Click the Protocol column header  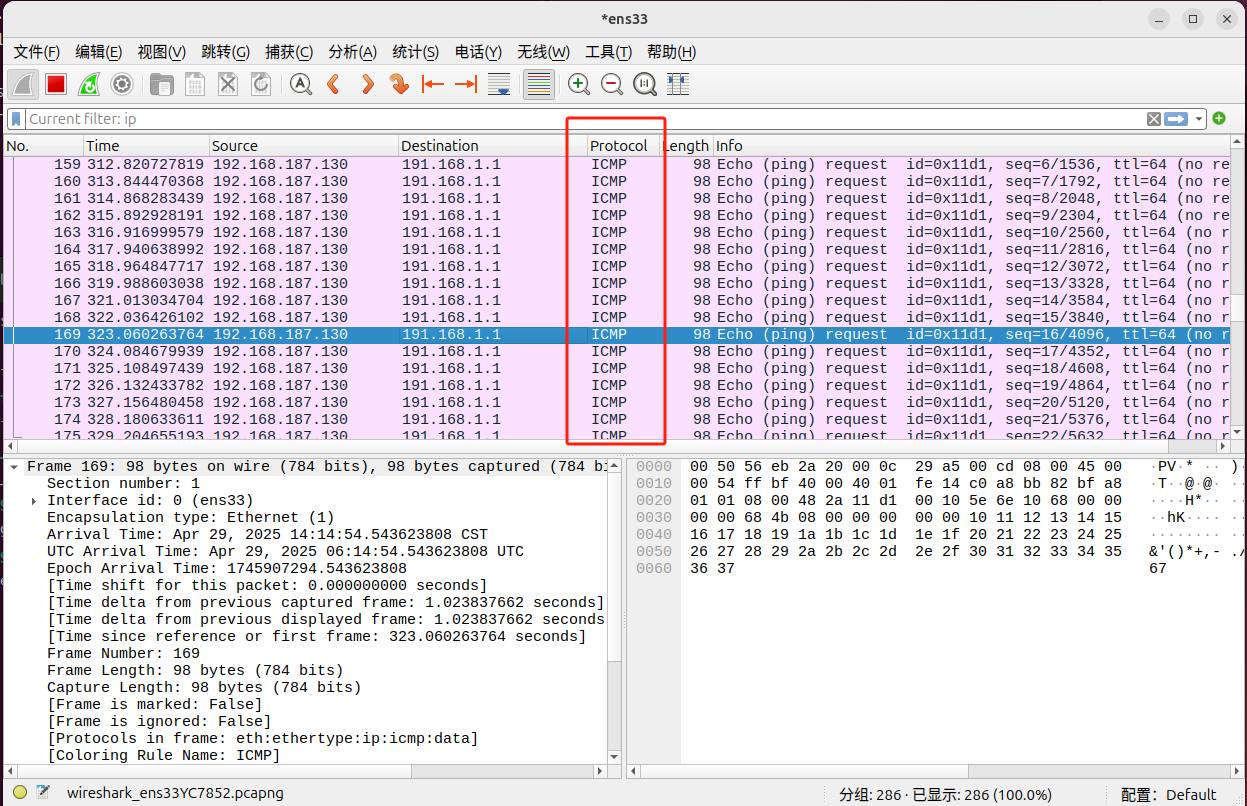619,146
